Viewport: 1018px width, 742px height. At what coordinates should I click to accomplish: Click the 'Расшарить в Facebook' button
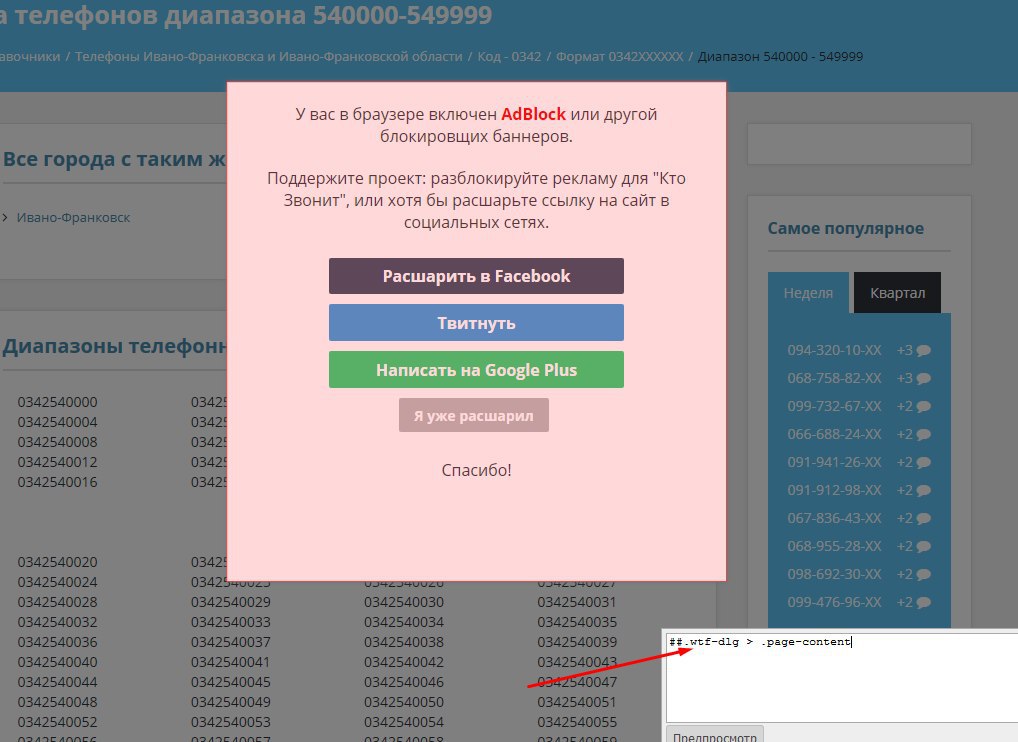476,276
